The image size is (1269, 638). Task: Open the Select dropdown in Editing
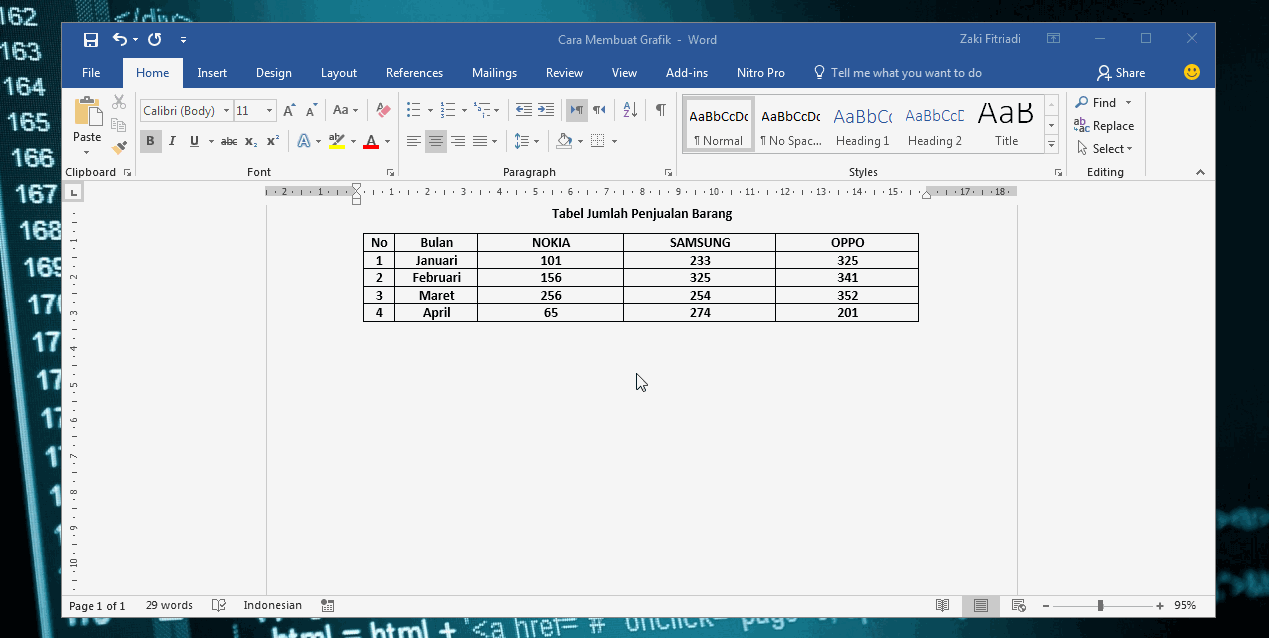point(1105,149)
